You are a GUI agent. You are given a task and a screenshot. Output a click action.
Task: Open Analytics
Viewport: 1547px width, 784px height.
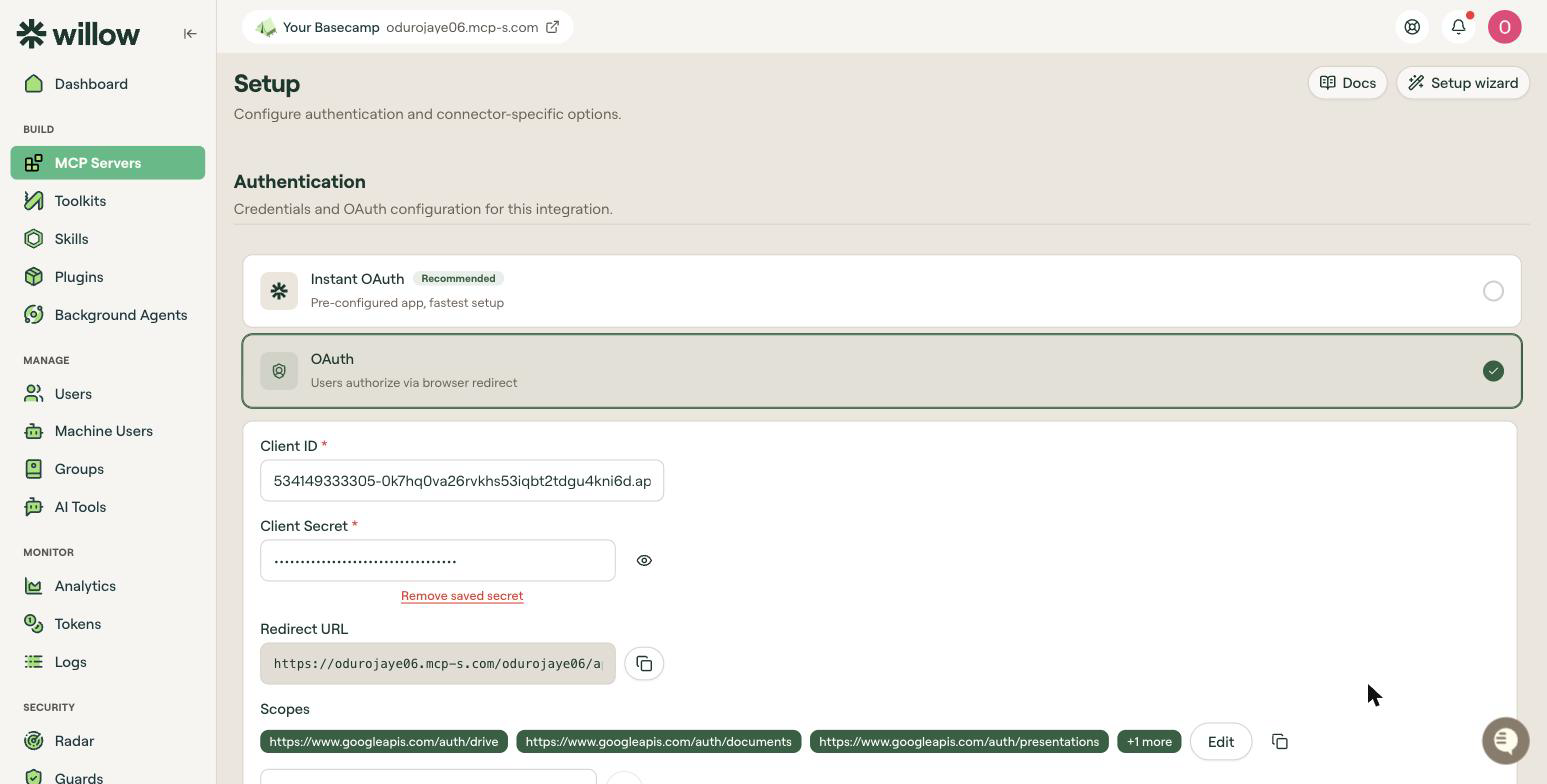click(x=108, y=586)
